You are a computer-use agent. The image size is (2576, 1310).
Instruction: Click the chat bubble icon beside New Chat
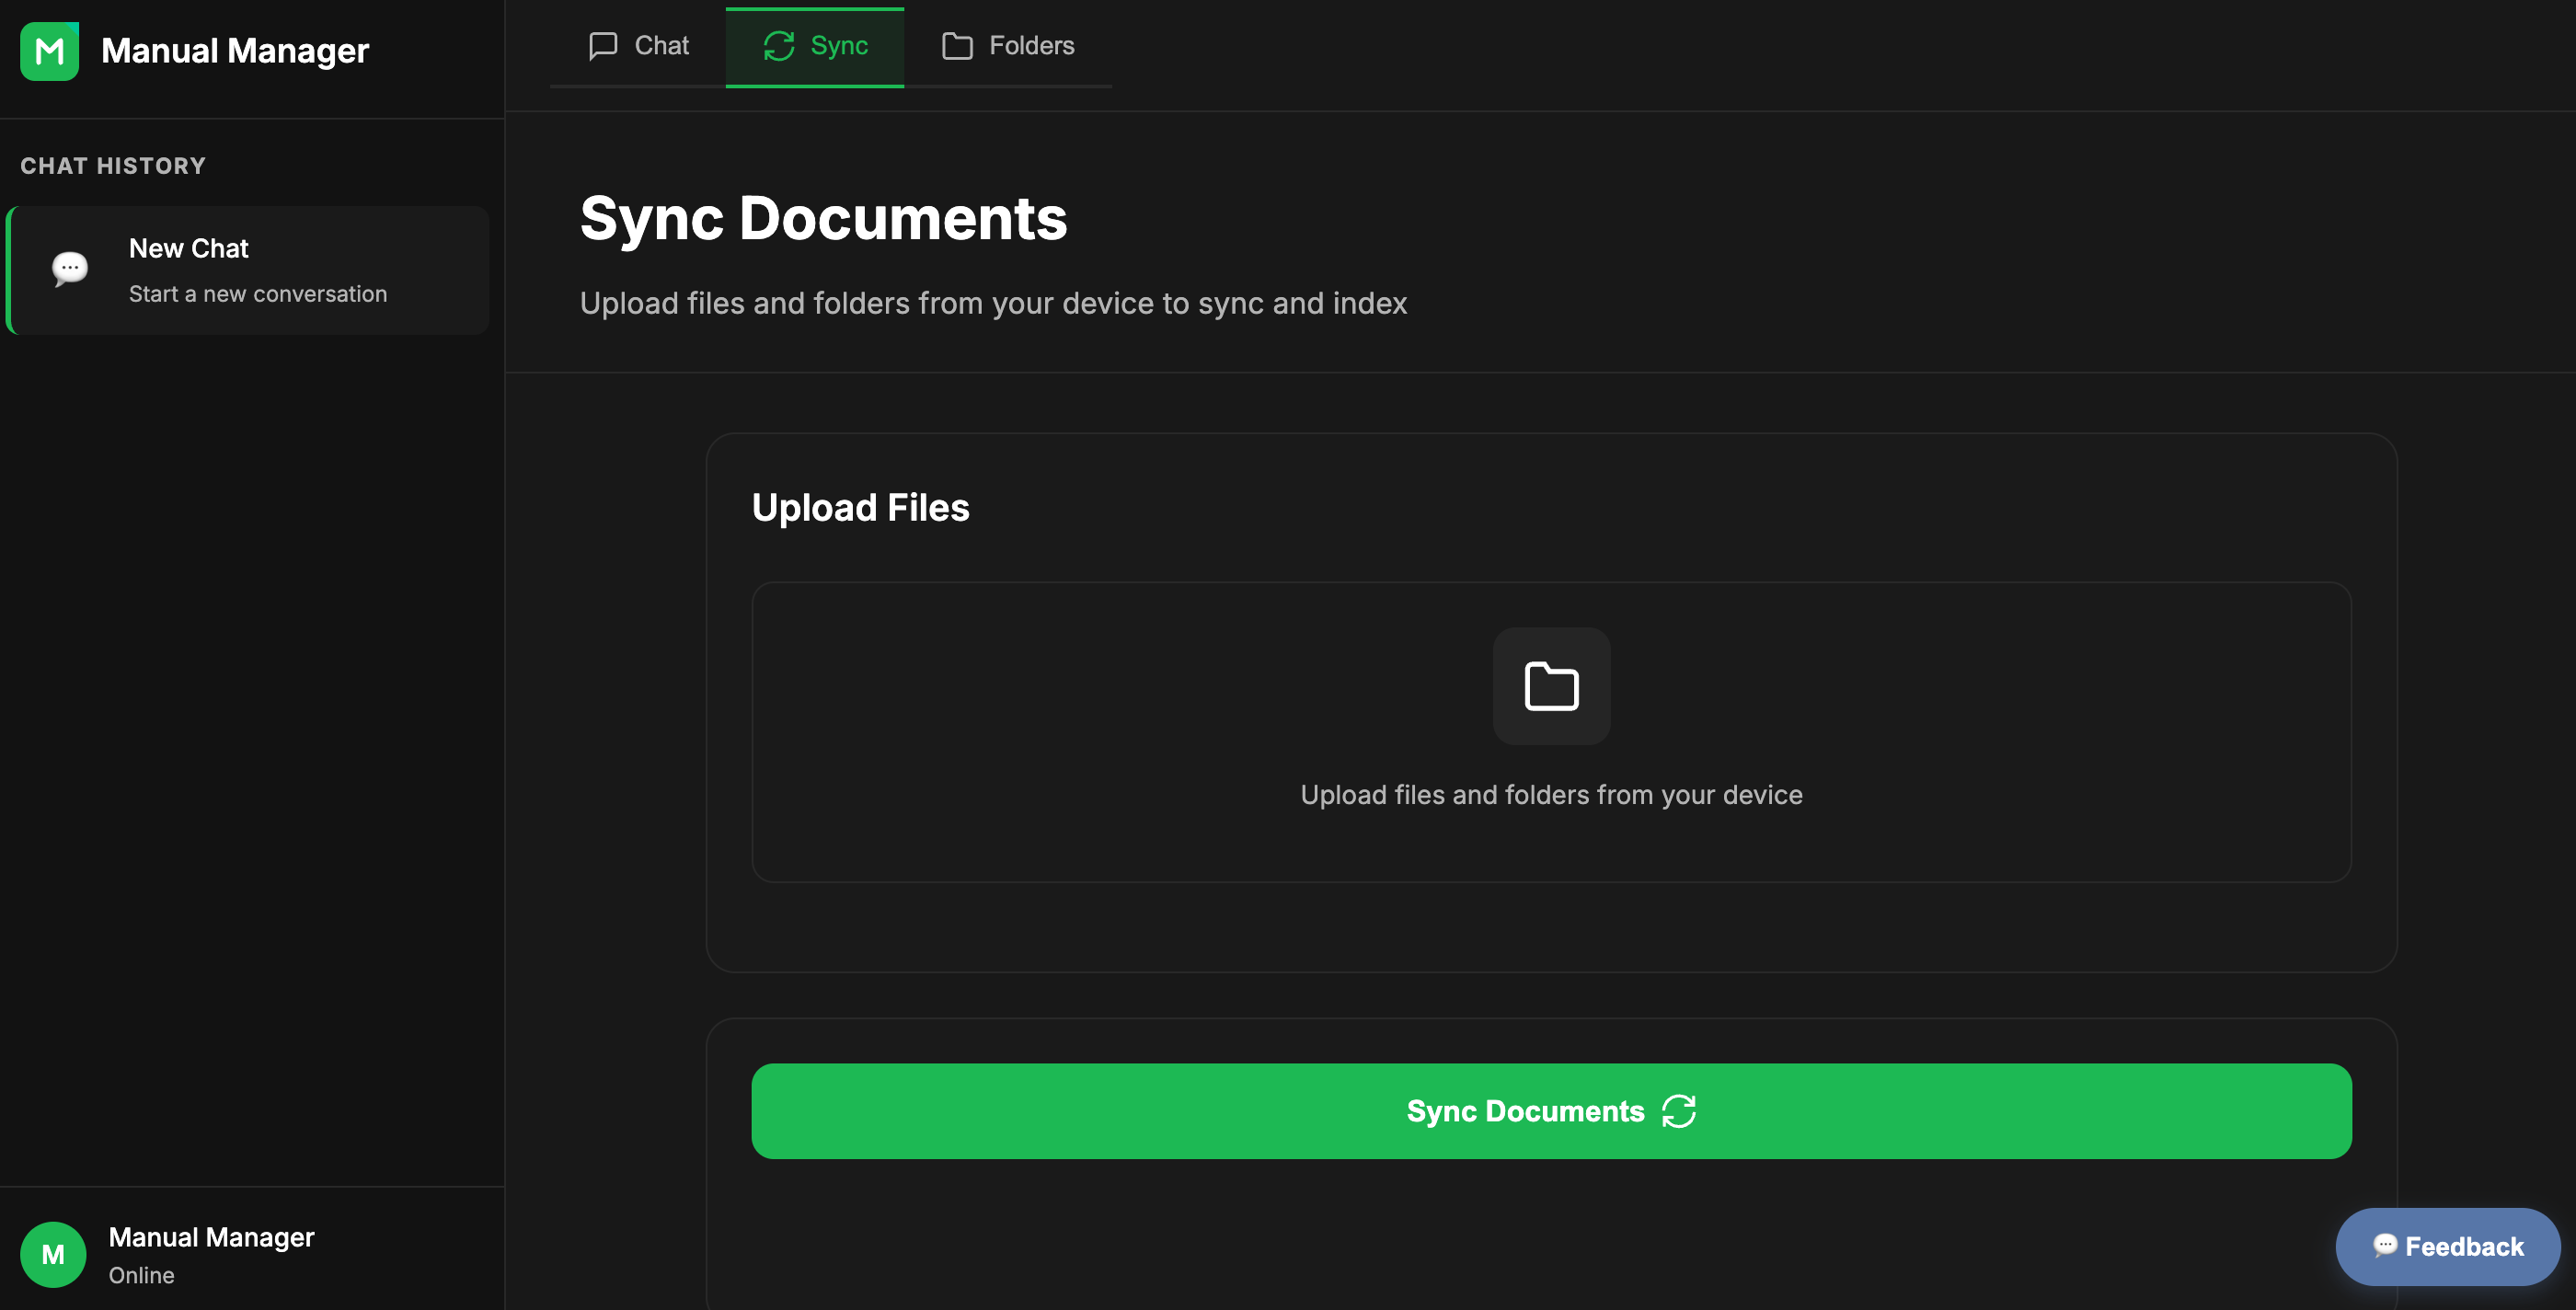pos(69,268)
